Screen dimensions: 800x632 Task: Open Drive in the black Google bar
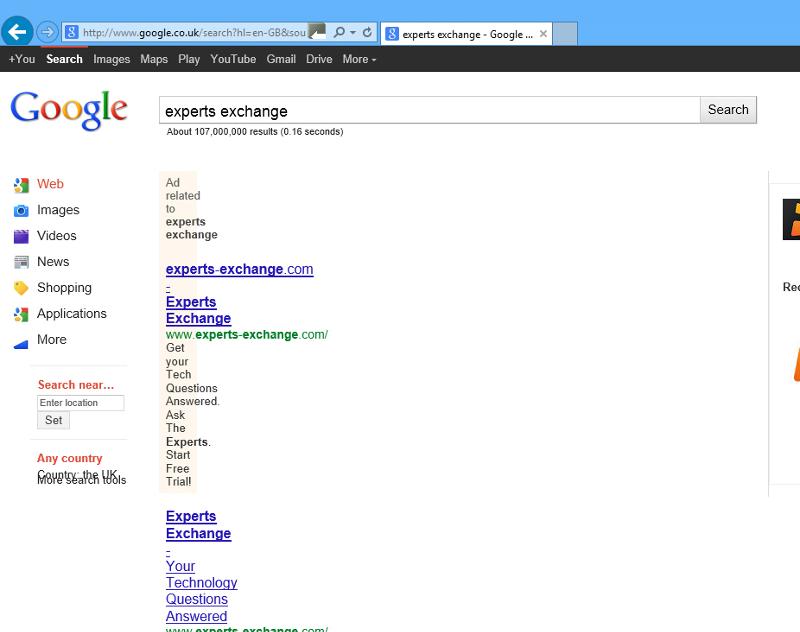tap(319, 59)
